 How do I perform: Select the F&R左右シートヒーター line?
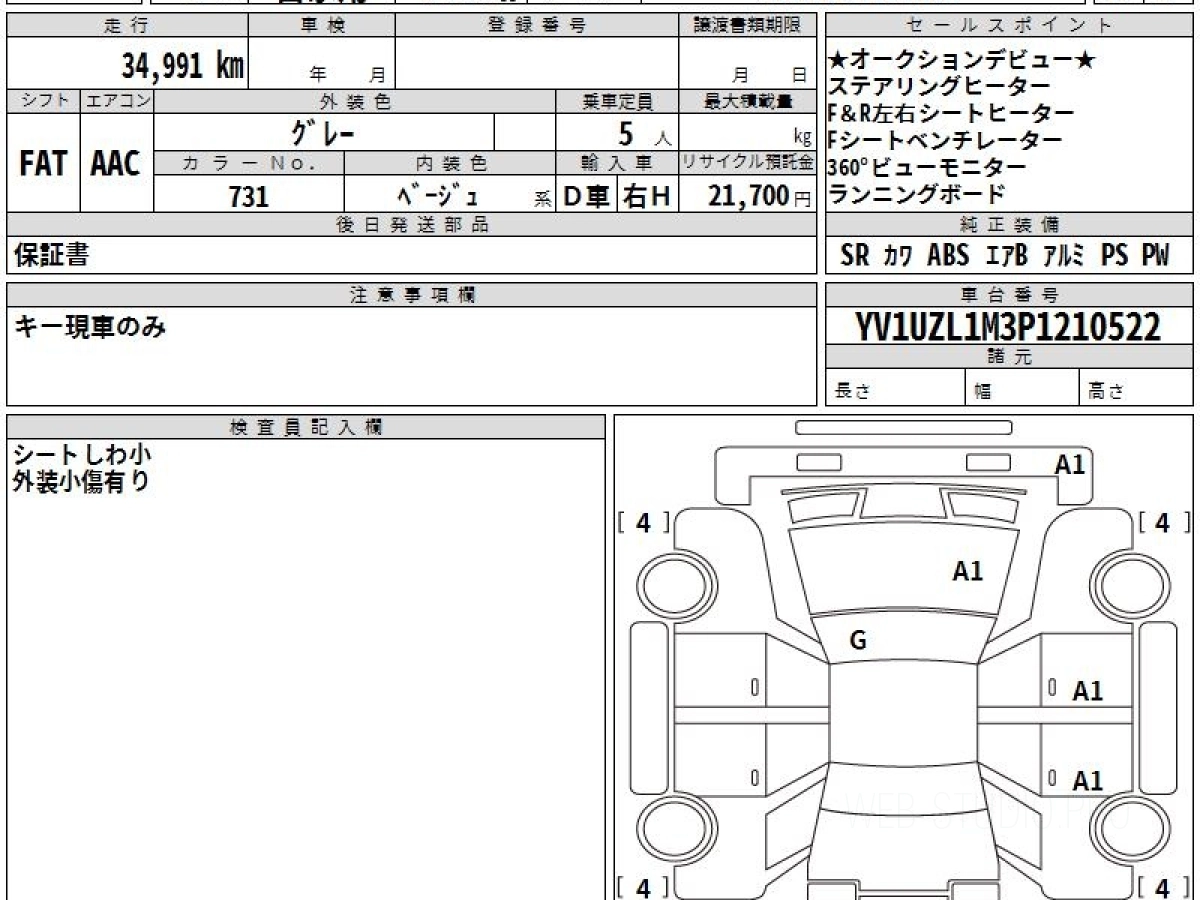click(951, 114)
